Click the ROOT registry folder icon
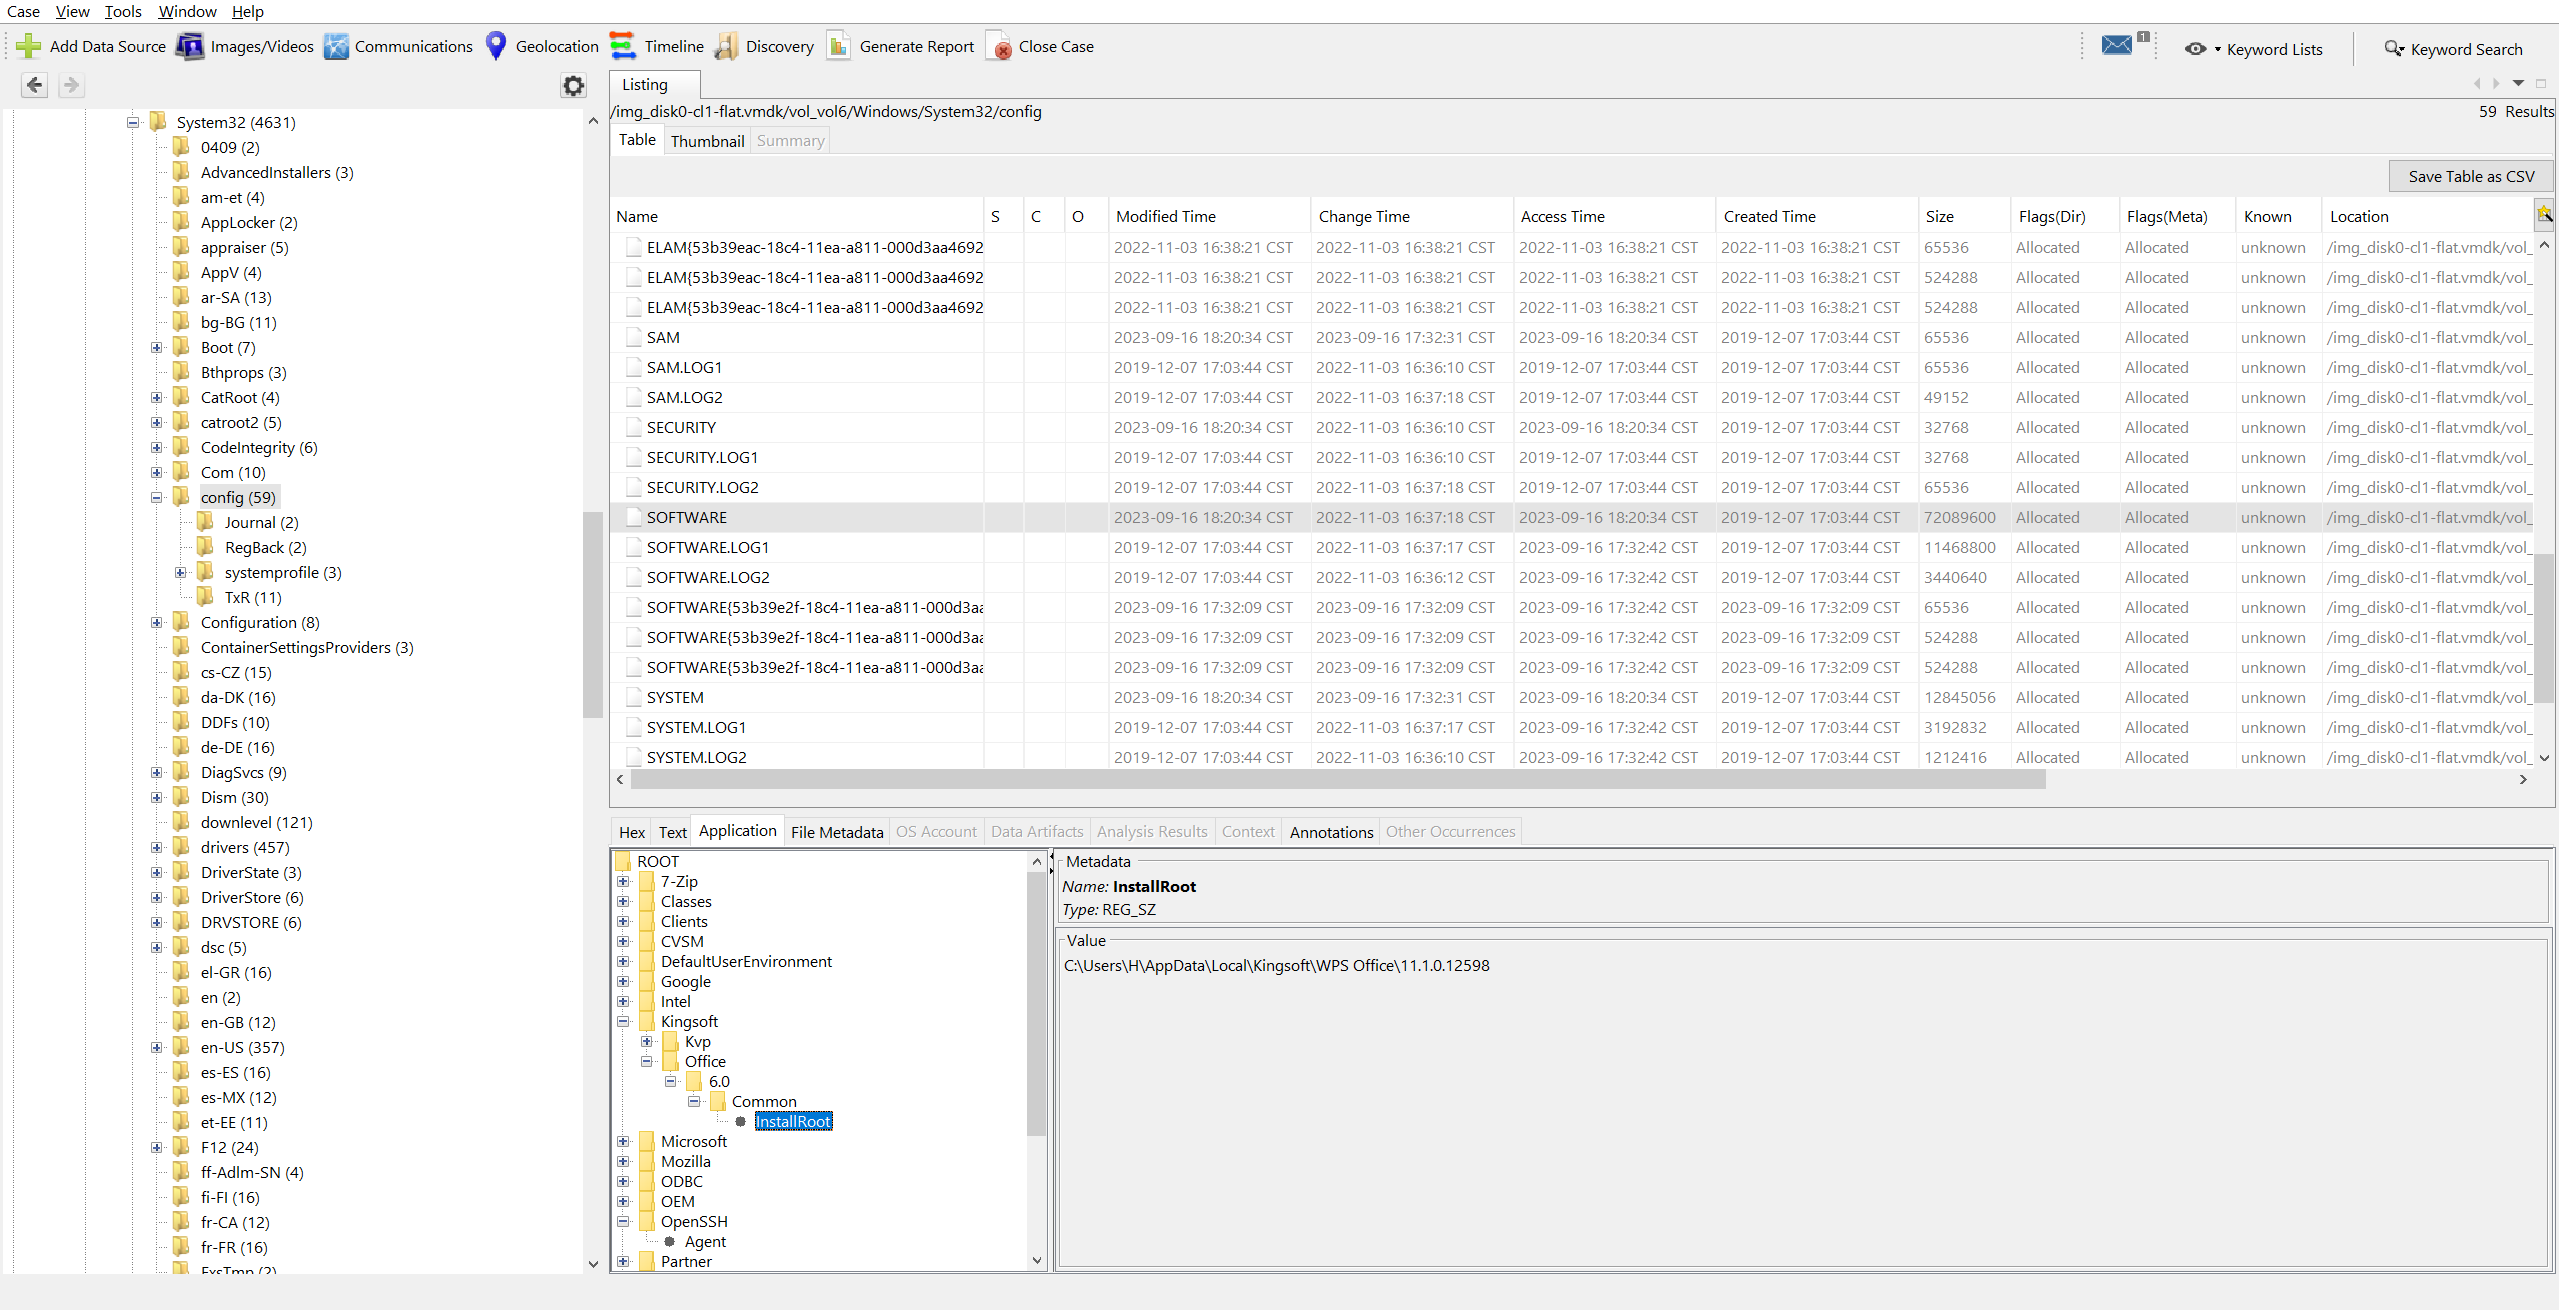The width and height of the screenshot is (2560, 1310). click(623, 861)
